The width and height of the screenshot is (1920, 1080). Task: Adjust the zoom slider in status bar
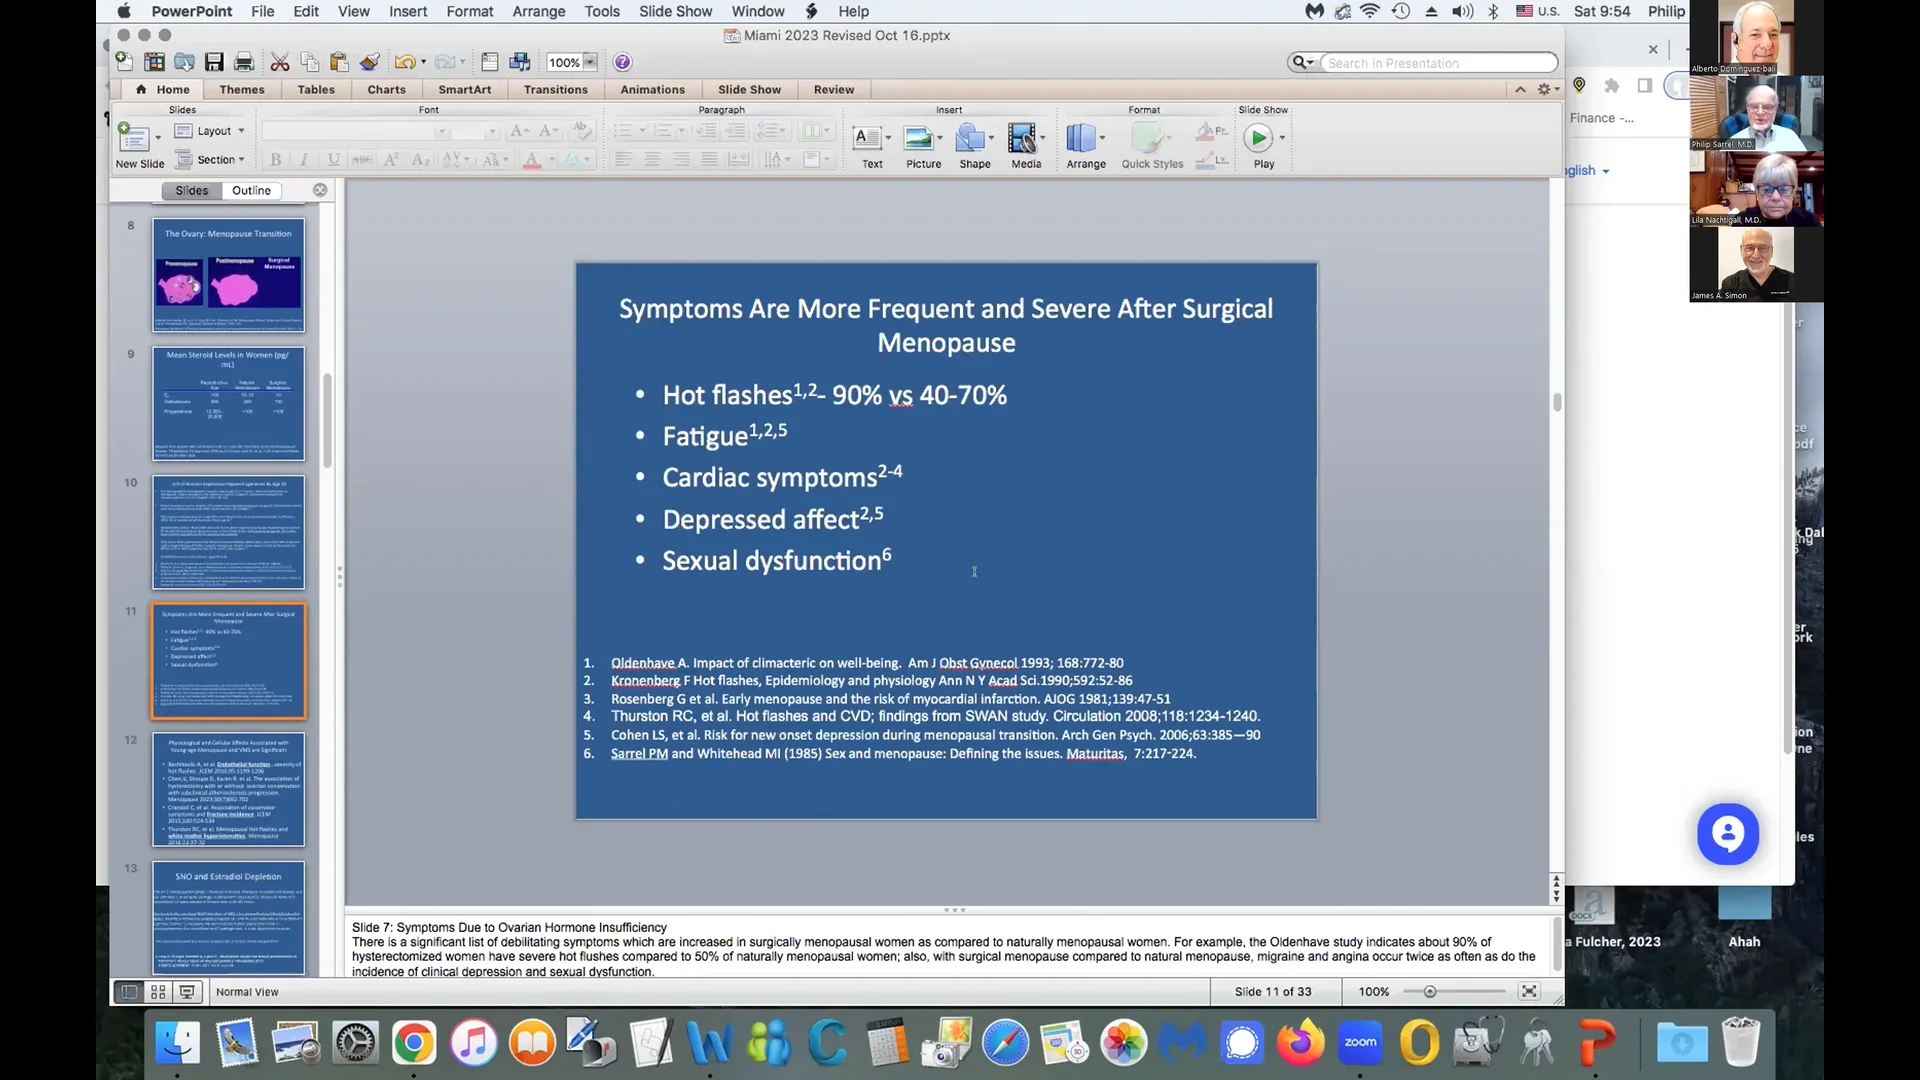(x=1430, y=992)
